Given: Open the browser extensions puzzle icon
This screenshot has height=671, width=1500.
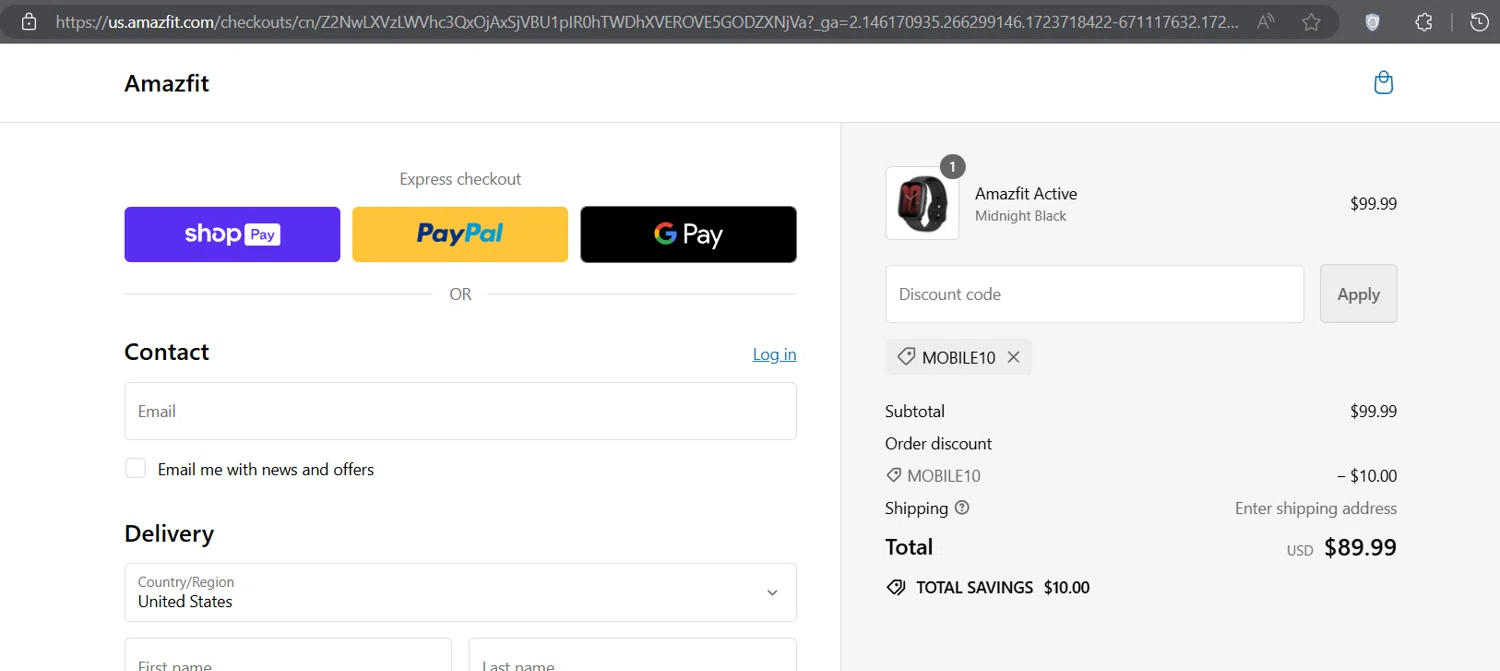Looking at the screenshot, I should (1424, 21).
